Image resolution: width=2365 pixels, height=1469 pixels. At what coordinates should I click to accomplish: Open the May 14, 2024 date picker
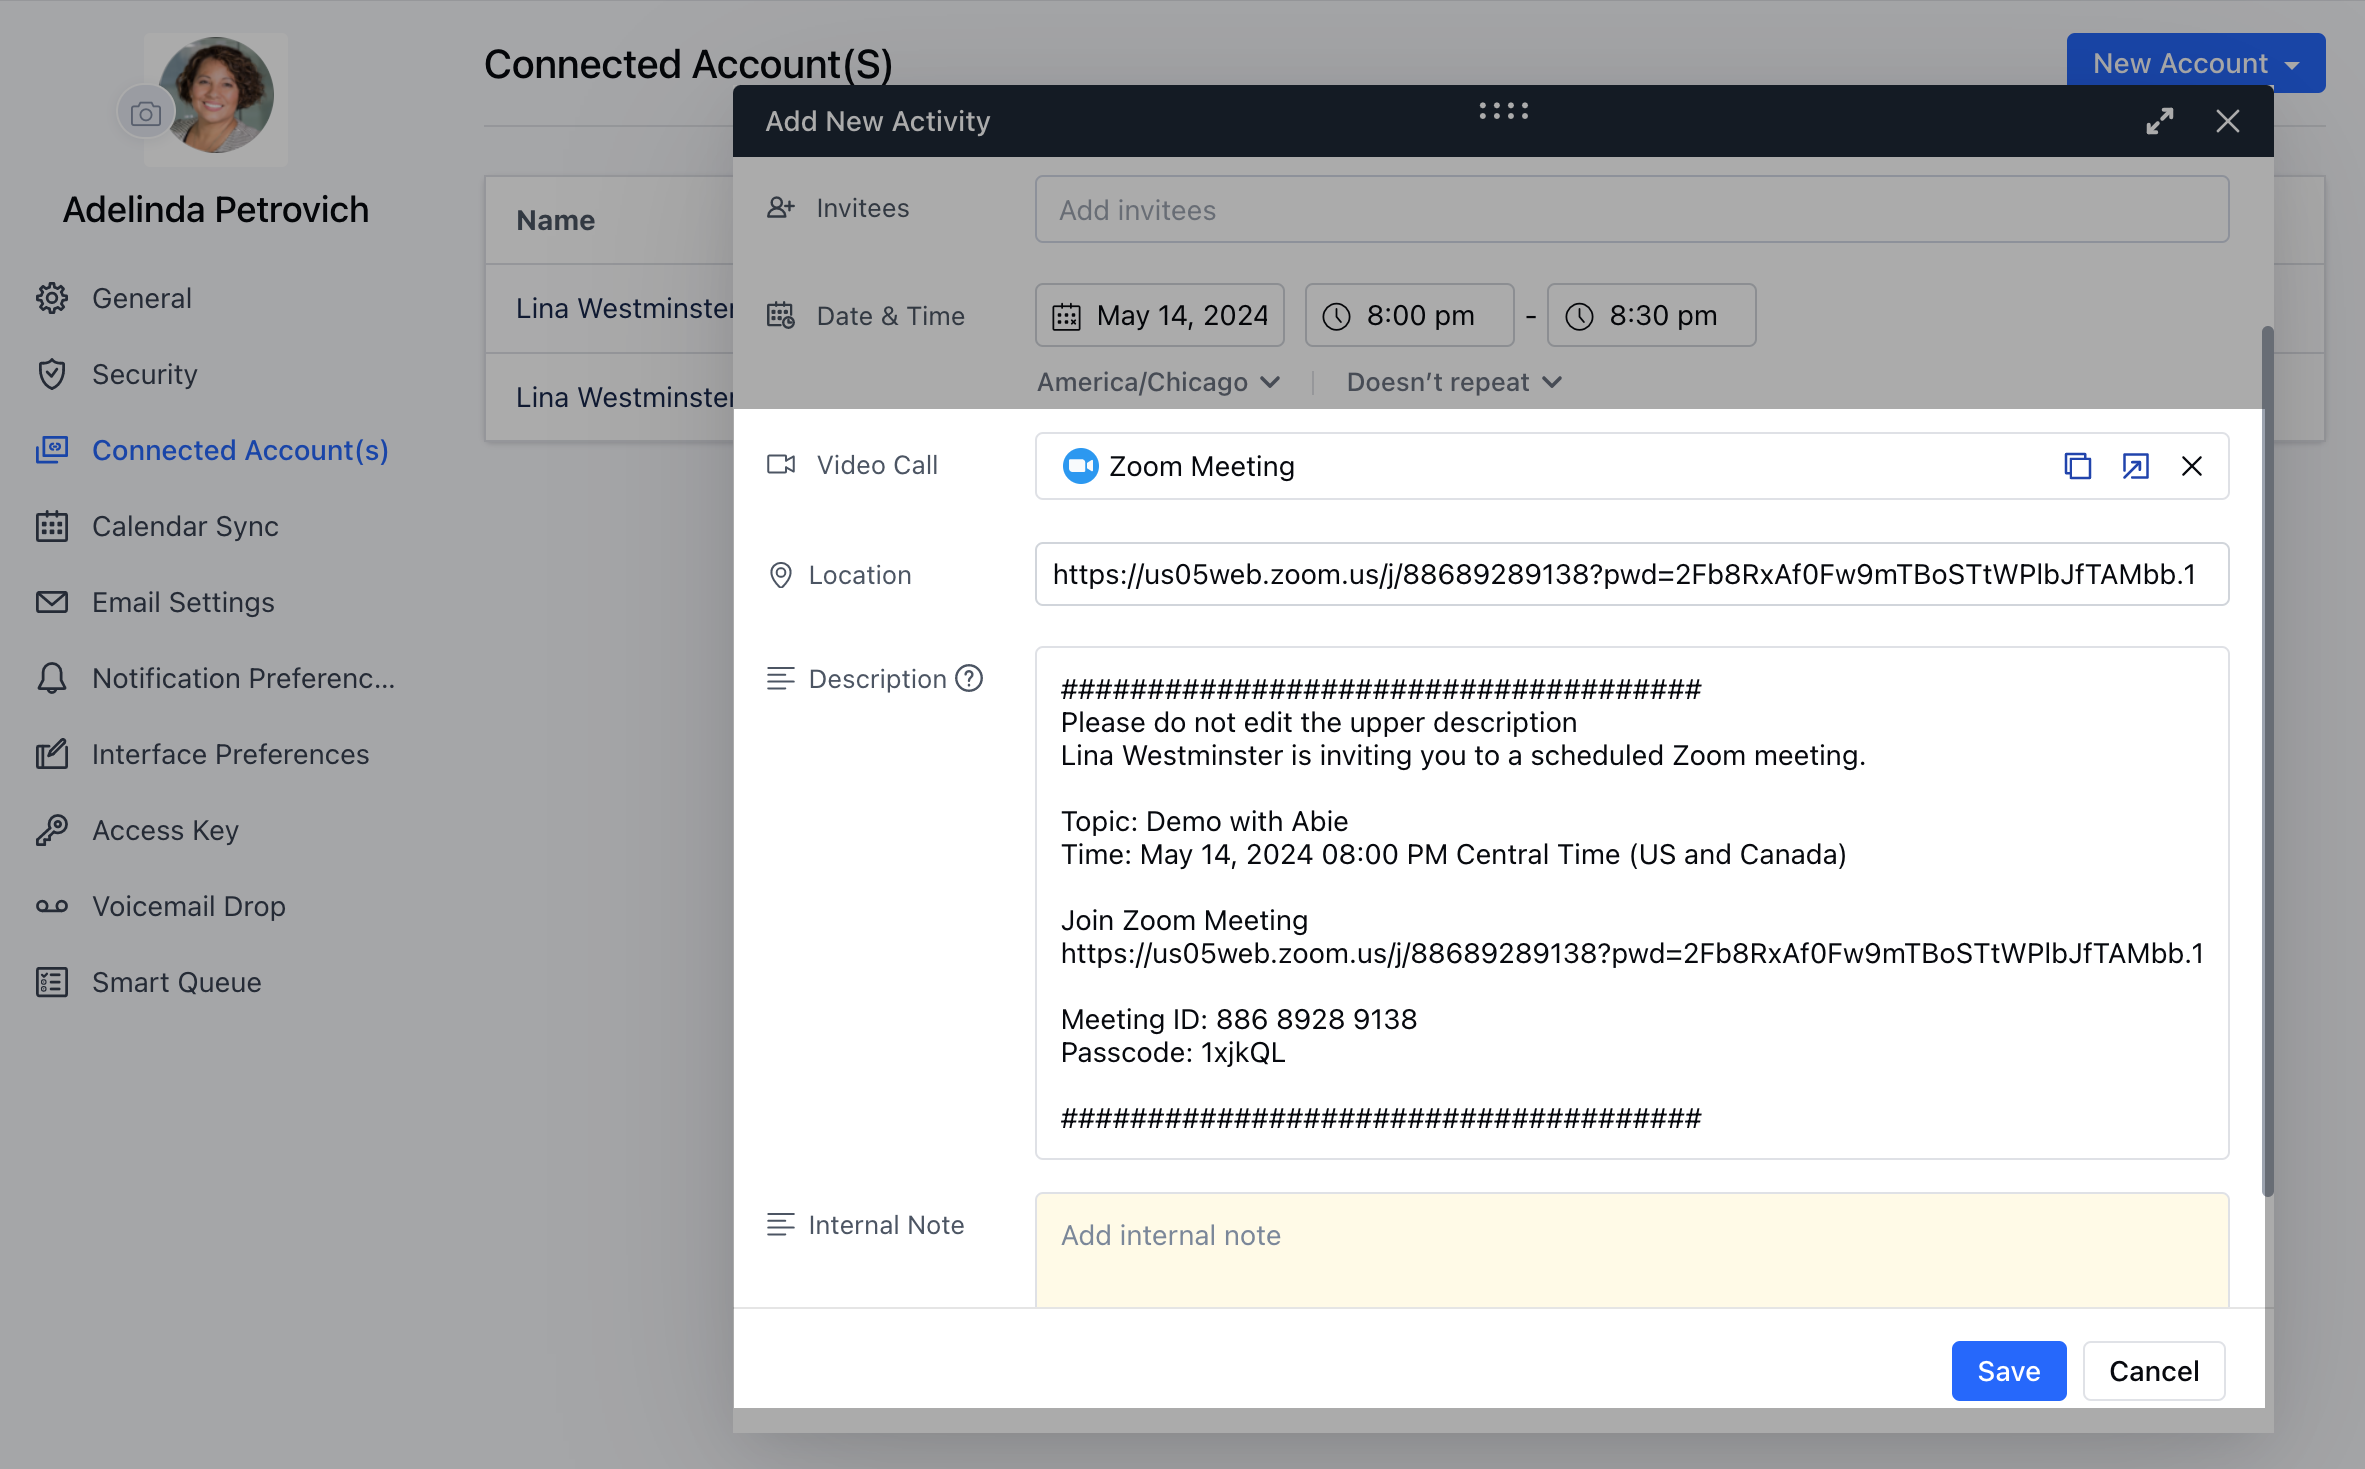point(1160,315)
